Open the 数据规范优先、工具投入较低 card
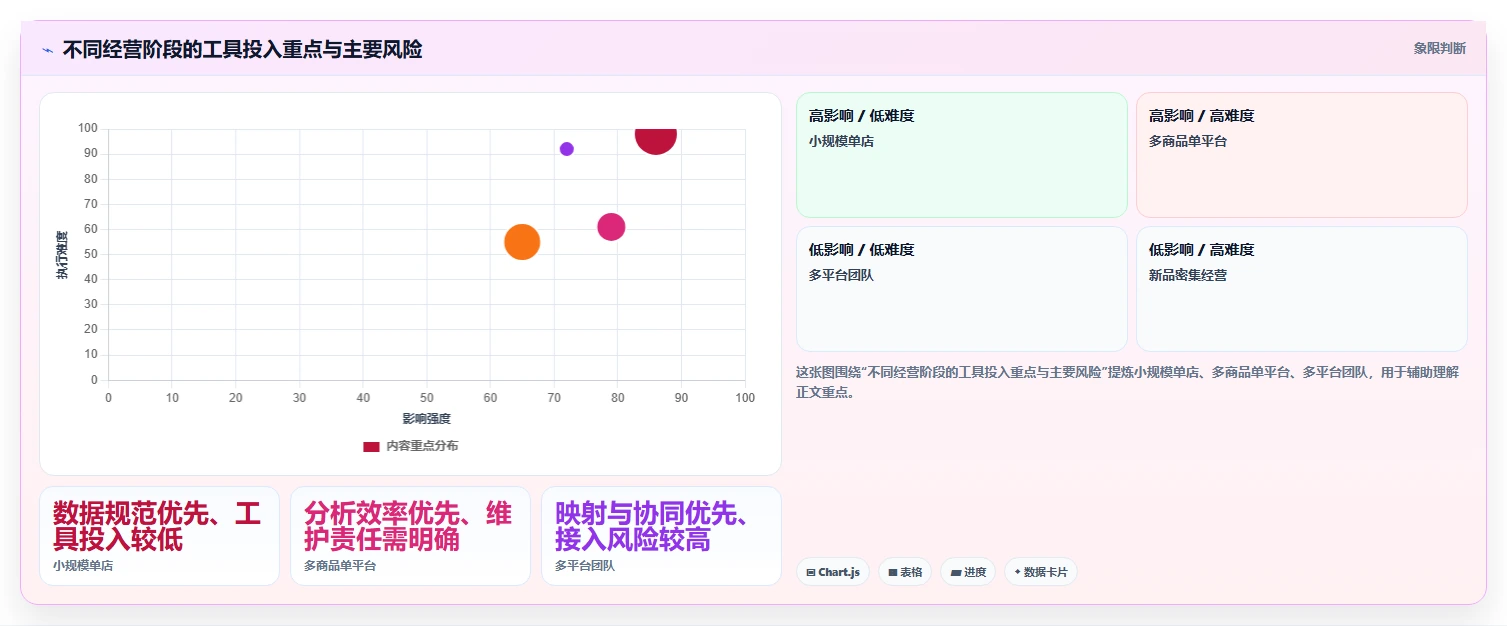This screenshot has height=626, width=1507. [x=159, y=536]
